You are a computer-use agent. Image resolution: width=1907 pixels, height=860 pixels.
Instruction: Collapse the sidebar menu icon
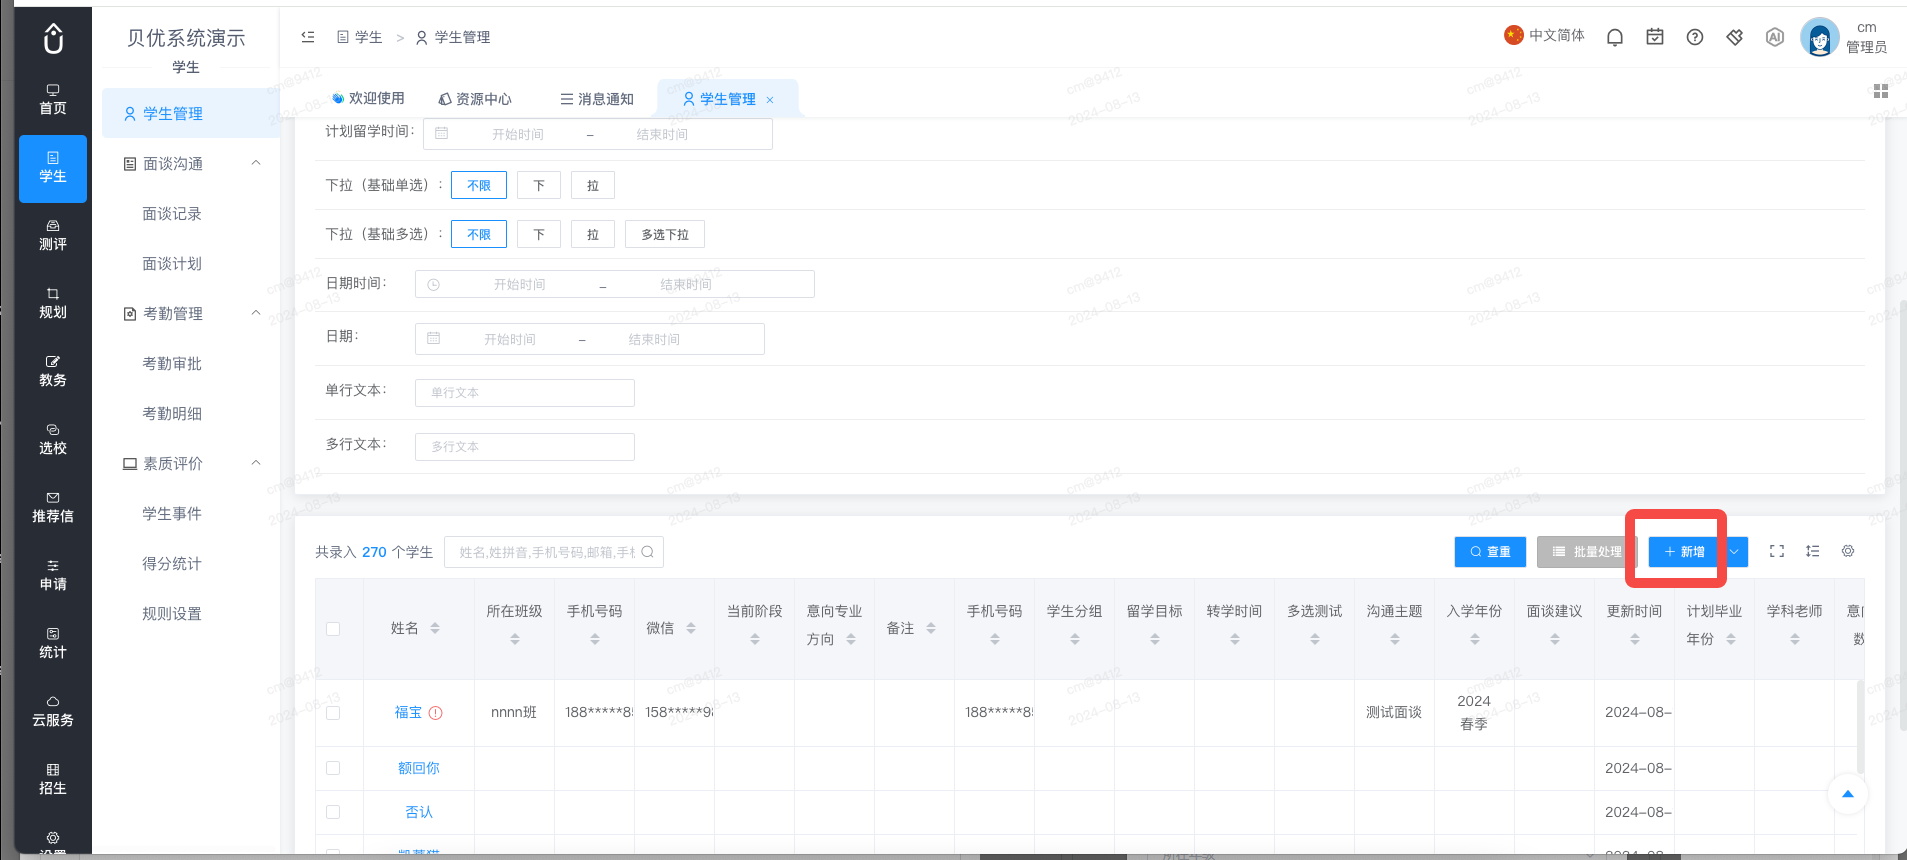pos(308,37)
